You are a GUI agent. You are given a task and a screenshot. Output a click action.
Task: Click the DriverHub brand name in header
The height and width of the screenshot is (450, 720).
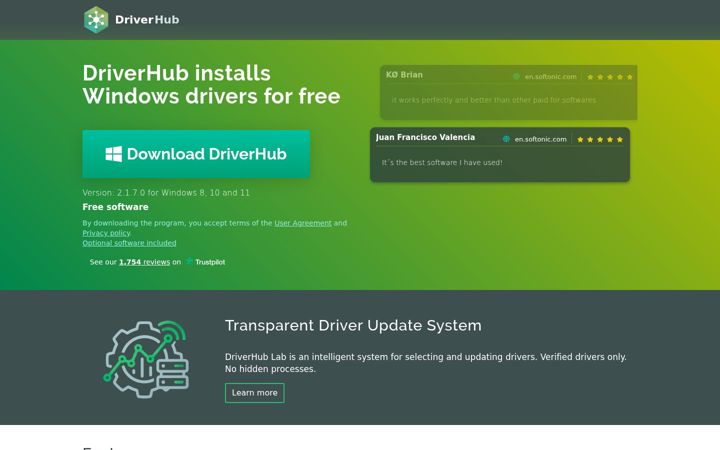[x=147, y=20]
